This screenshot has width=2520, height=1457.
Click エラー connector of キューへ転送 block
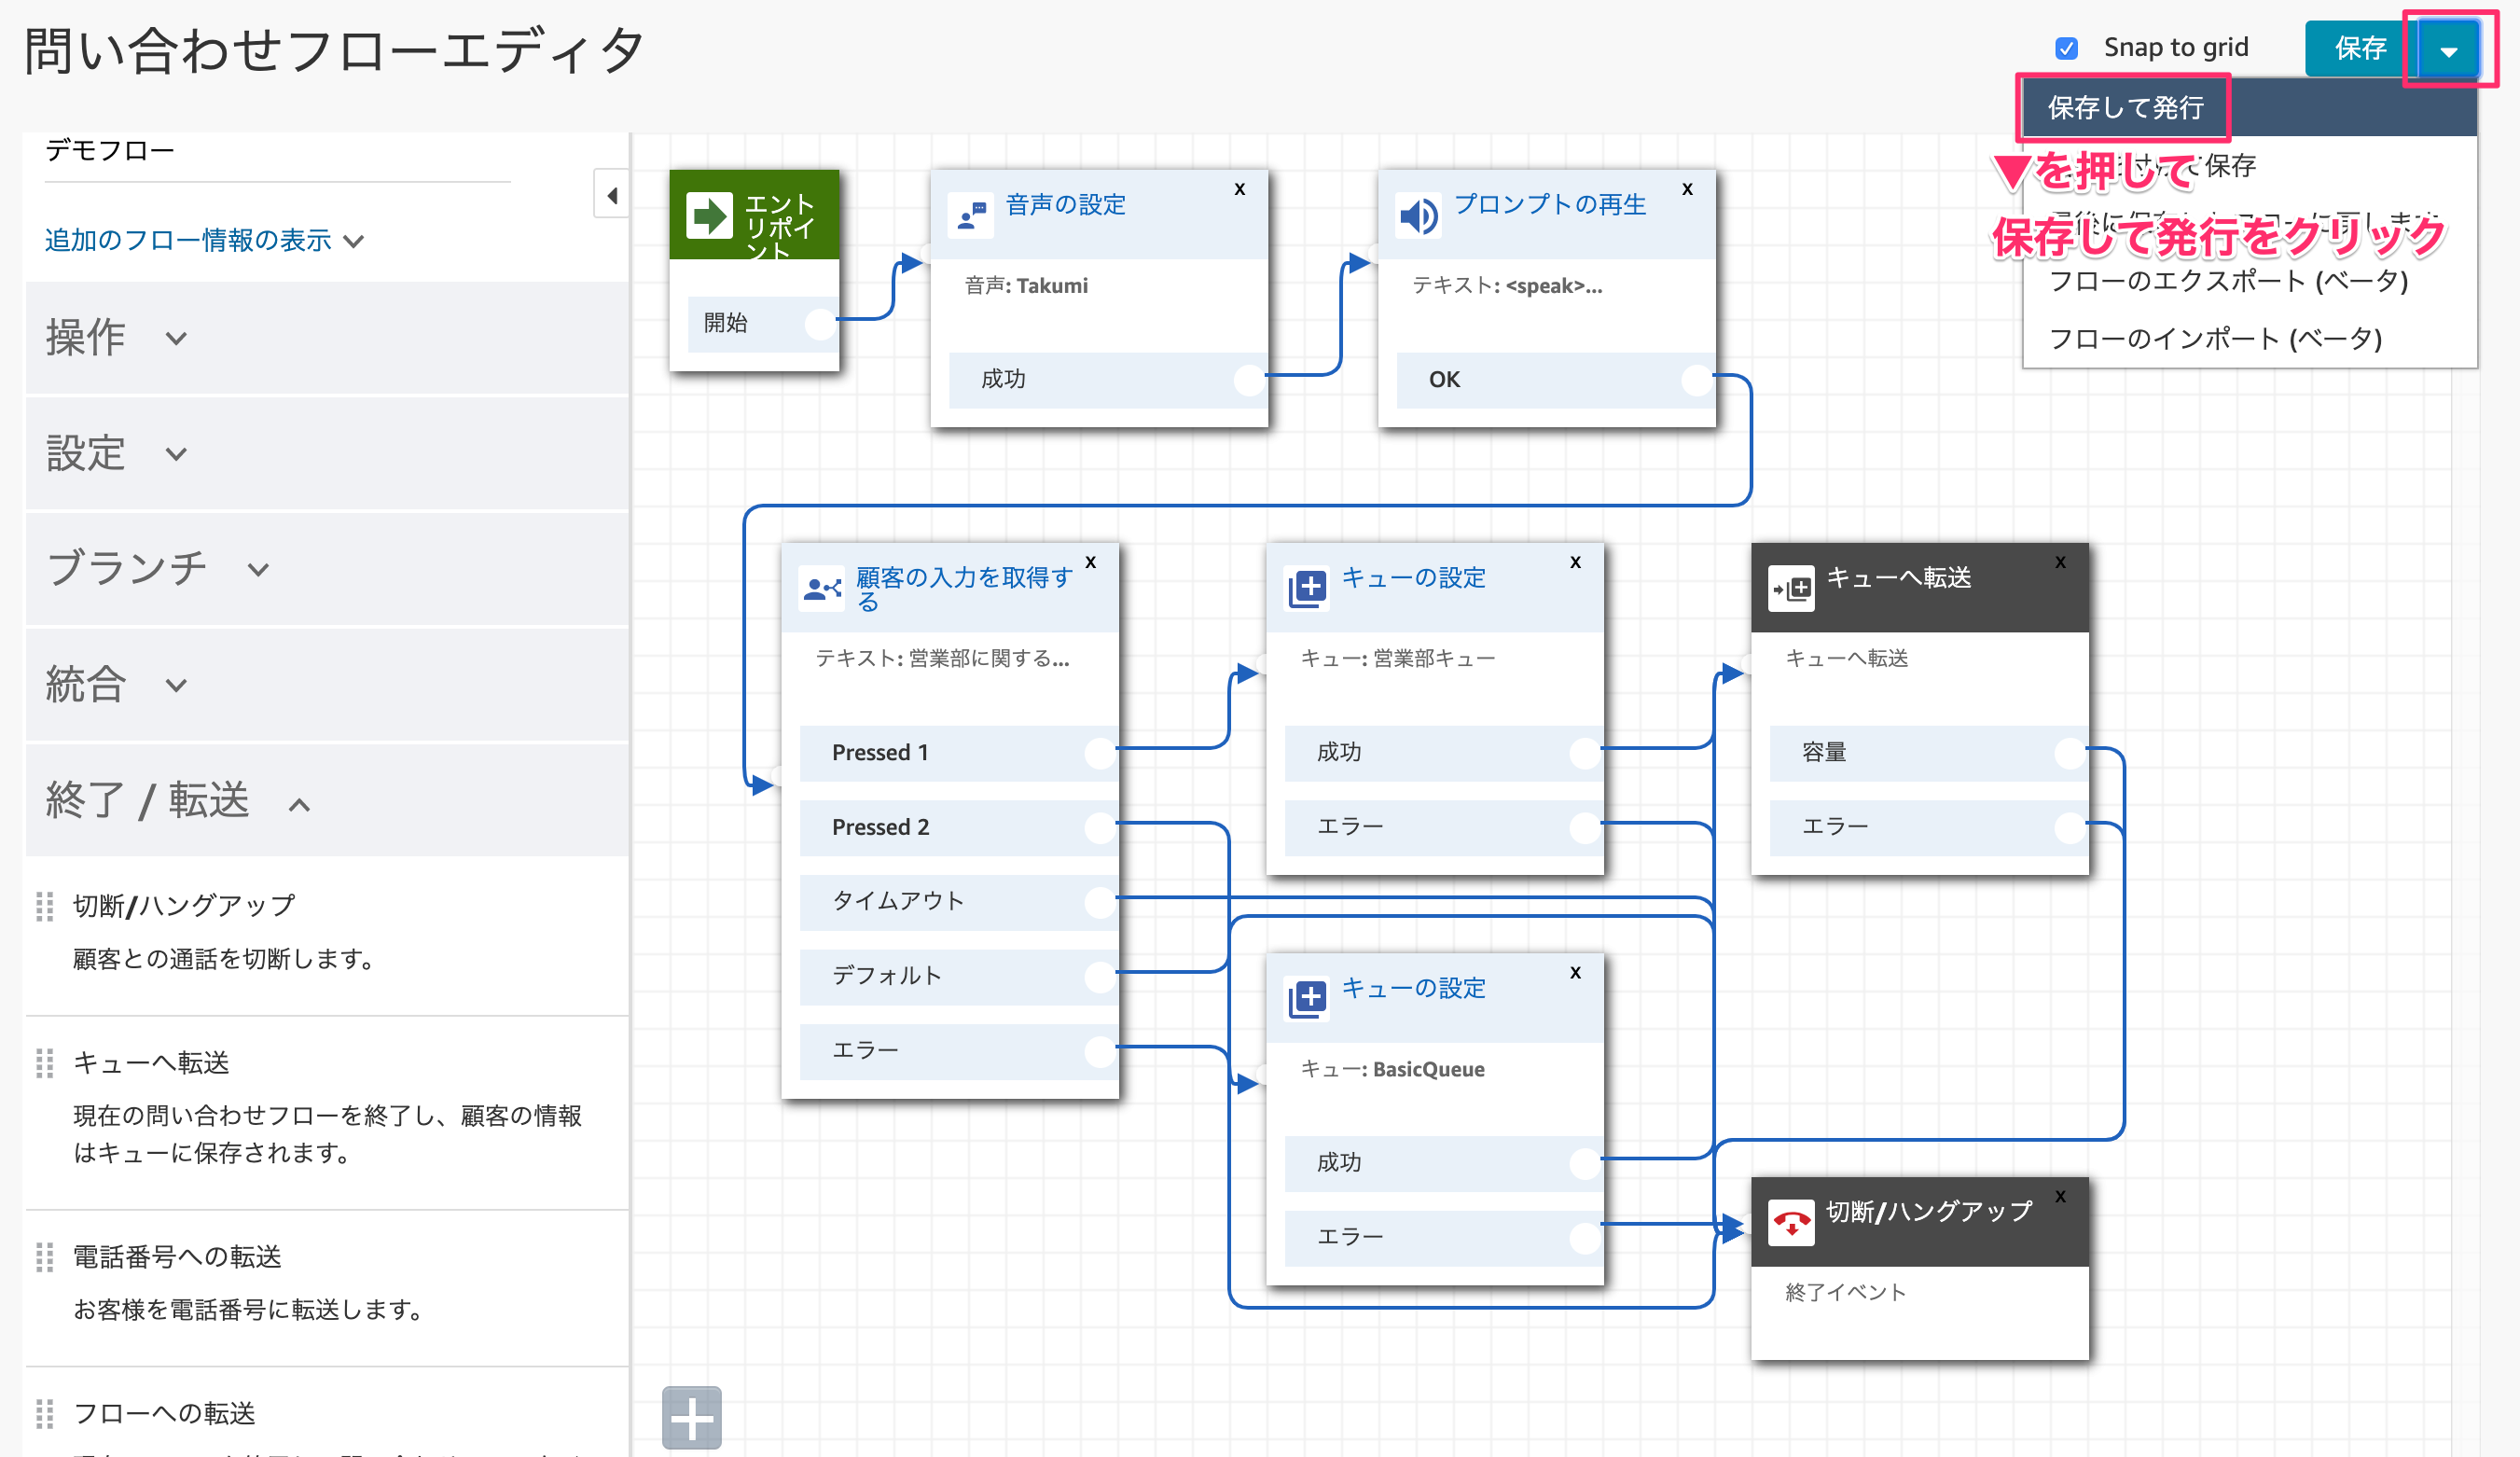pyautogui.click(x=2070, y=827)
